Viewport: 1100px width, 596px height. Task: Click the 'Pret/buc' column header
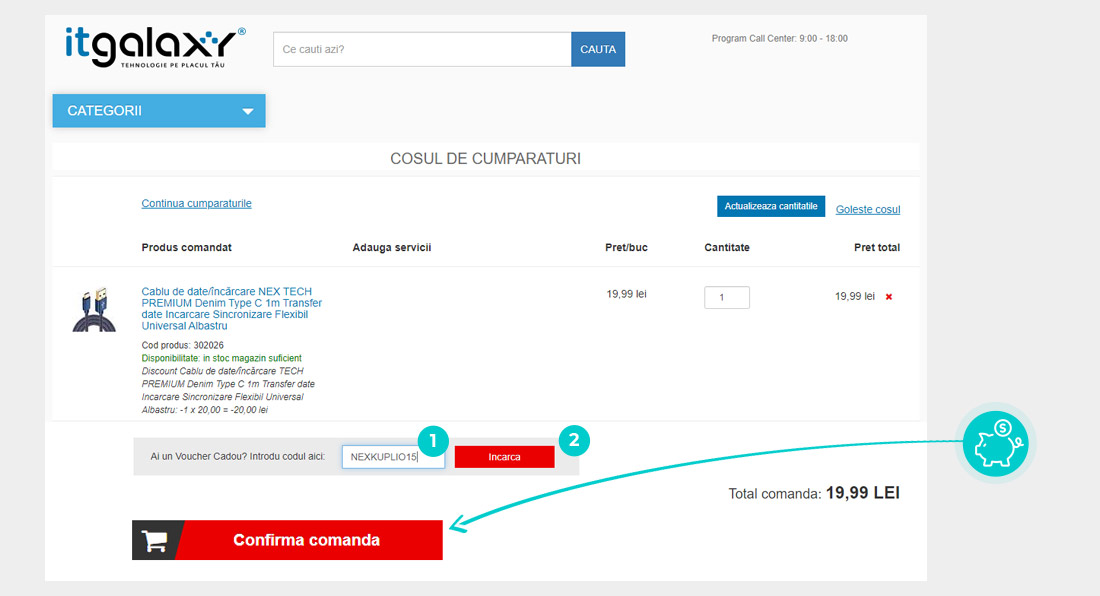pyautogui.click(x=626, y=248)
